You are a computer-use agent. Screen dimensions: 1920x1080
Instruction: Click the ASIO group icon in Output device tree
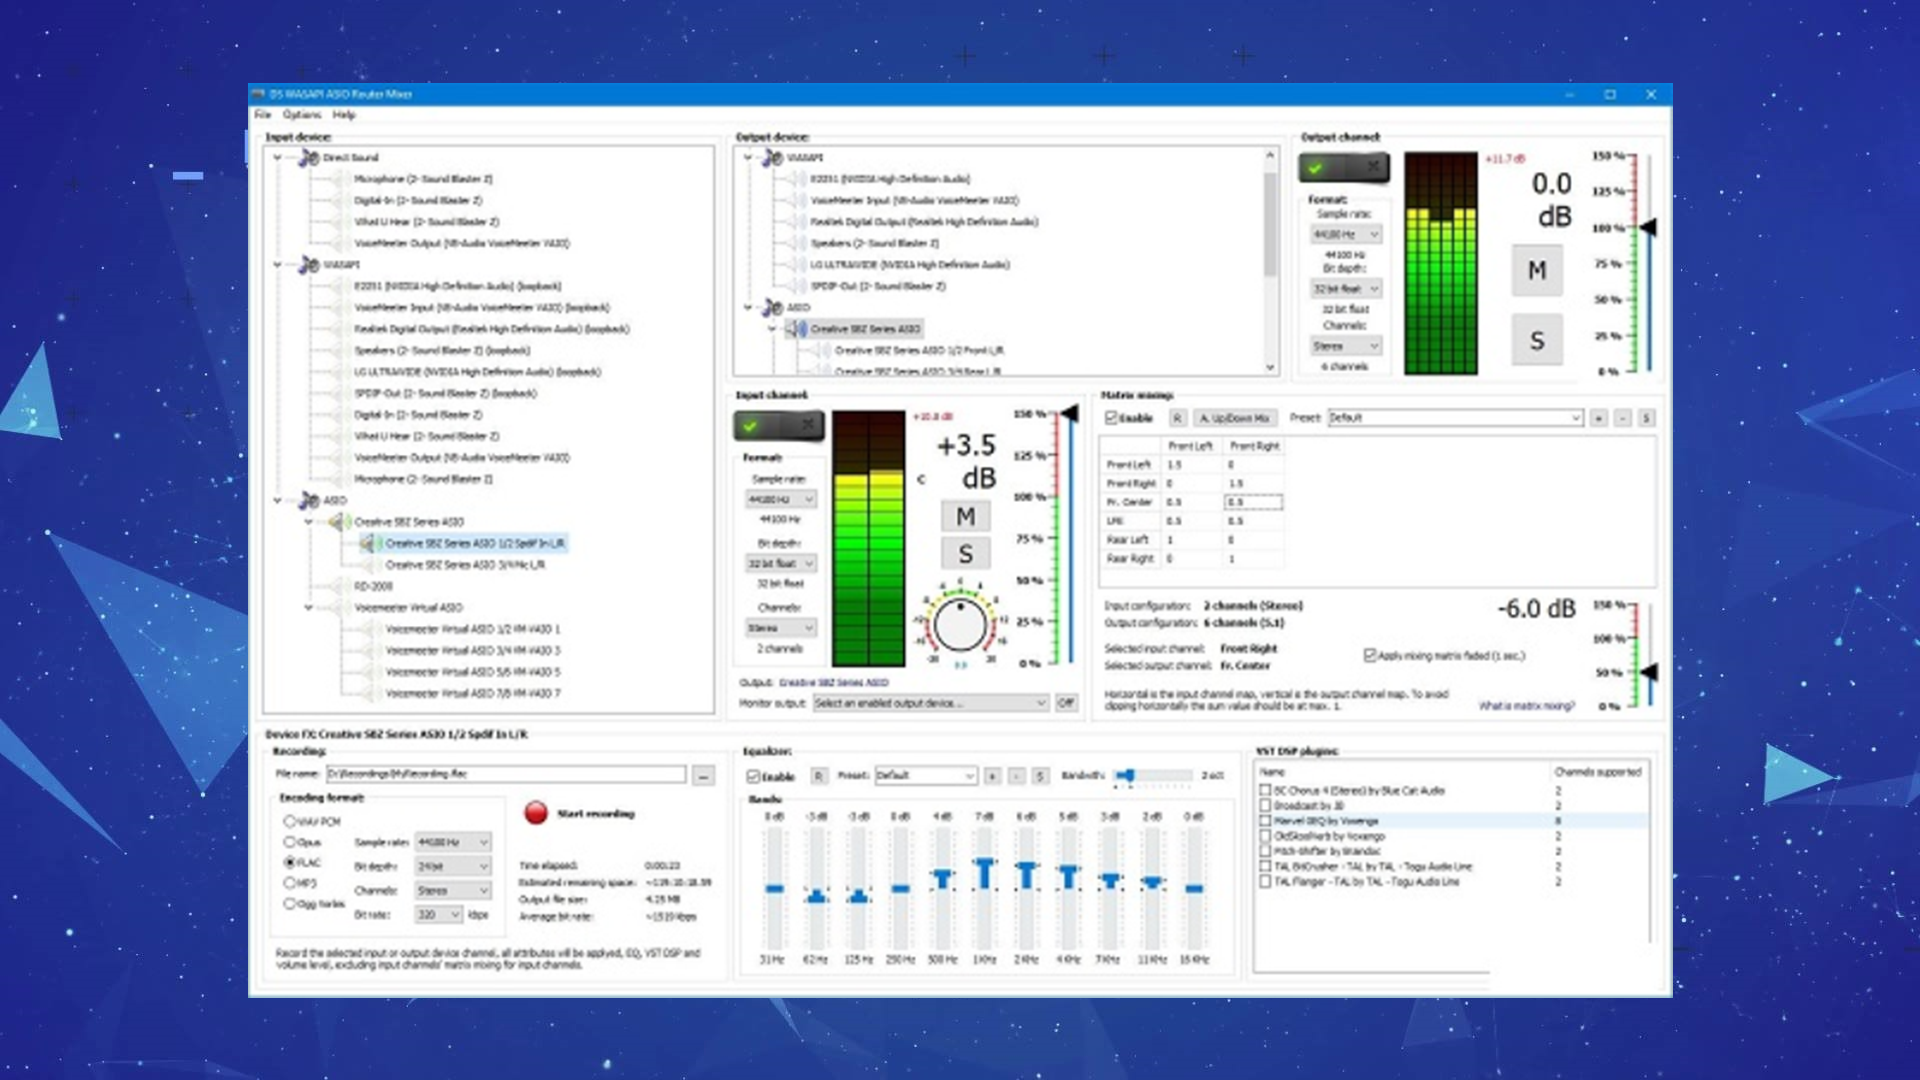point(772,307)
